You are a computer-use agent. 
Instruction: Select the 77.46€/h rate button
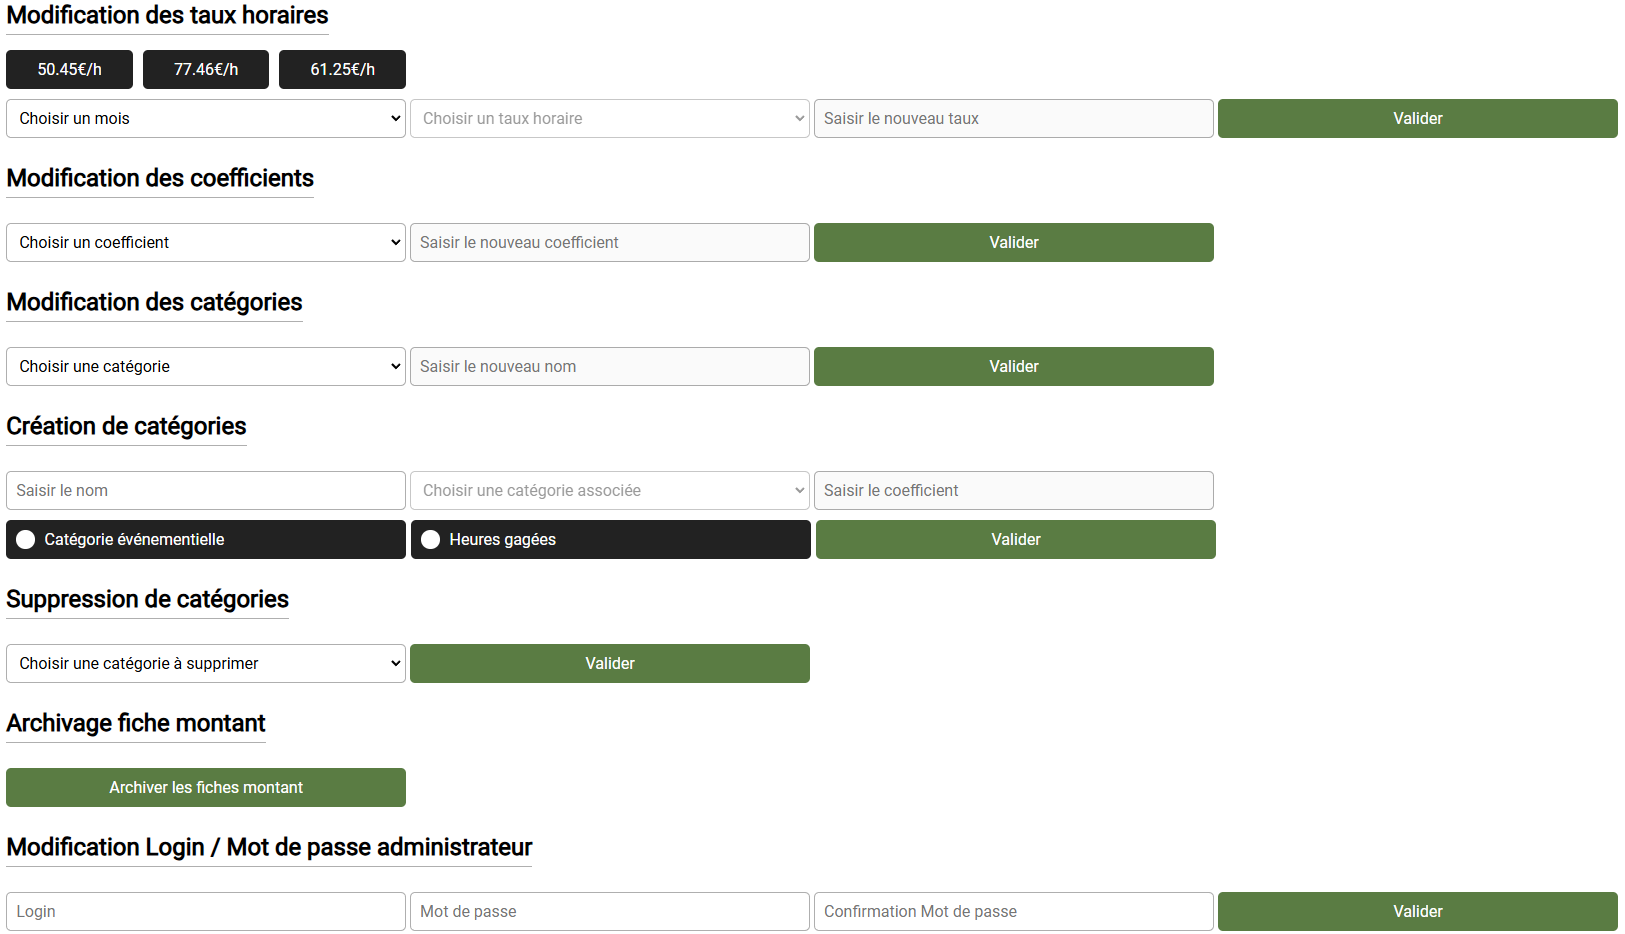coord(205,69)
